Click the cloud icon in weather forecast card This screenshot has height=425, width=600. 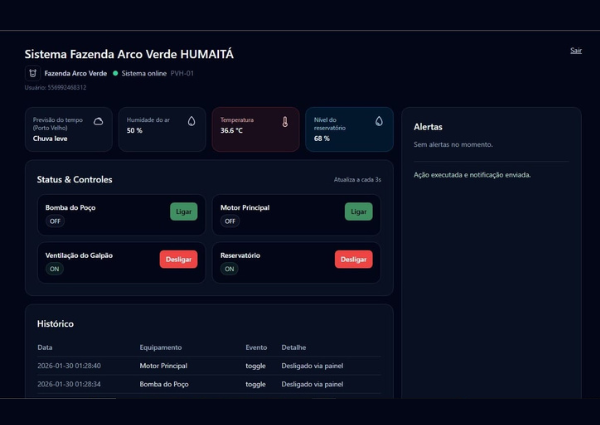click(x=98, y=121)
